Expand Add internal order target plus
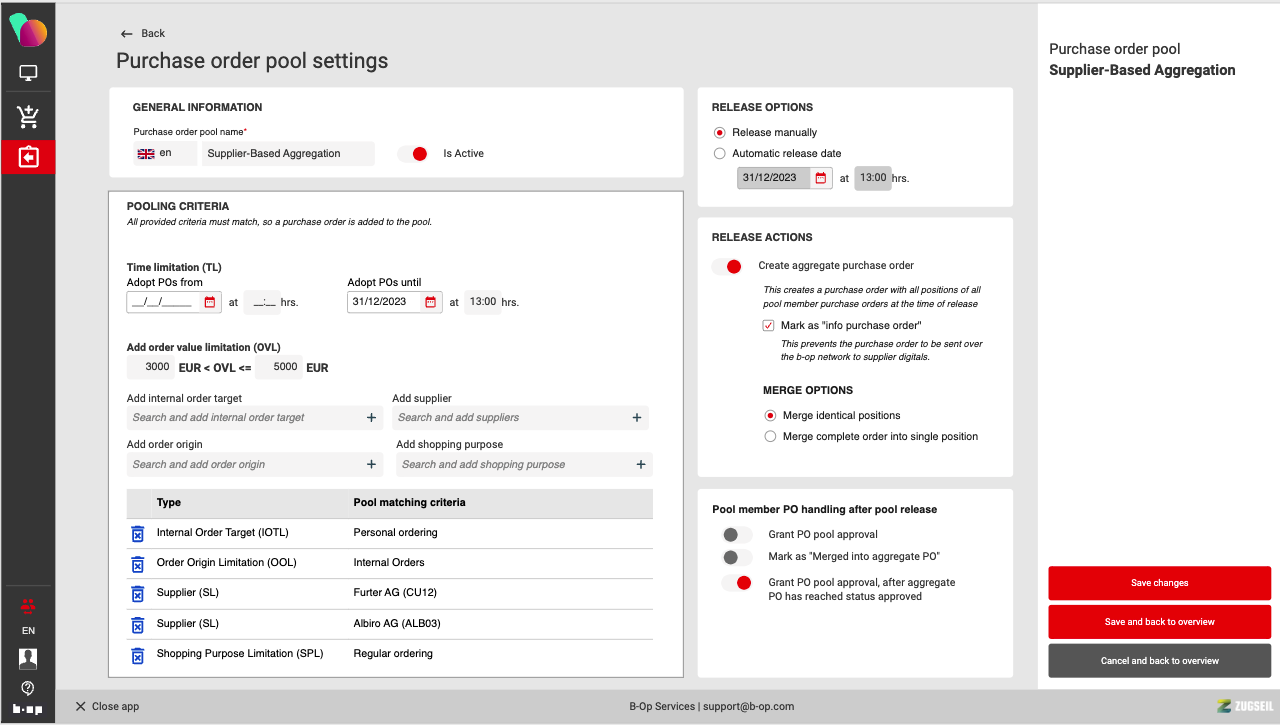1280x725 pixels. point(371,418)
